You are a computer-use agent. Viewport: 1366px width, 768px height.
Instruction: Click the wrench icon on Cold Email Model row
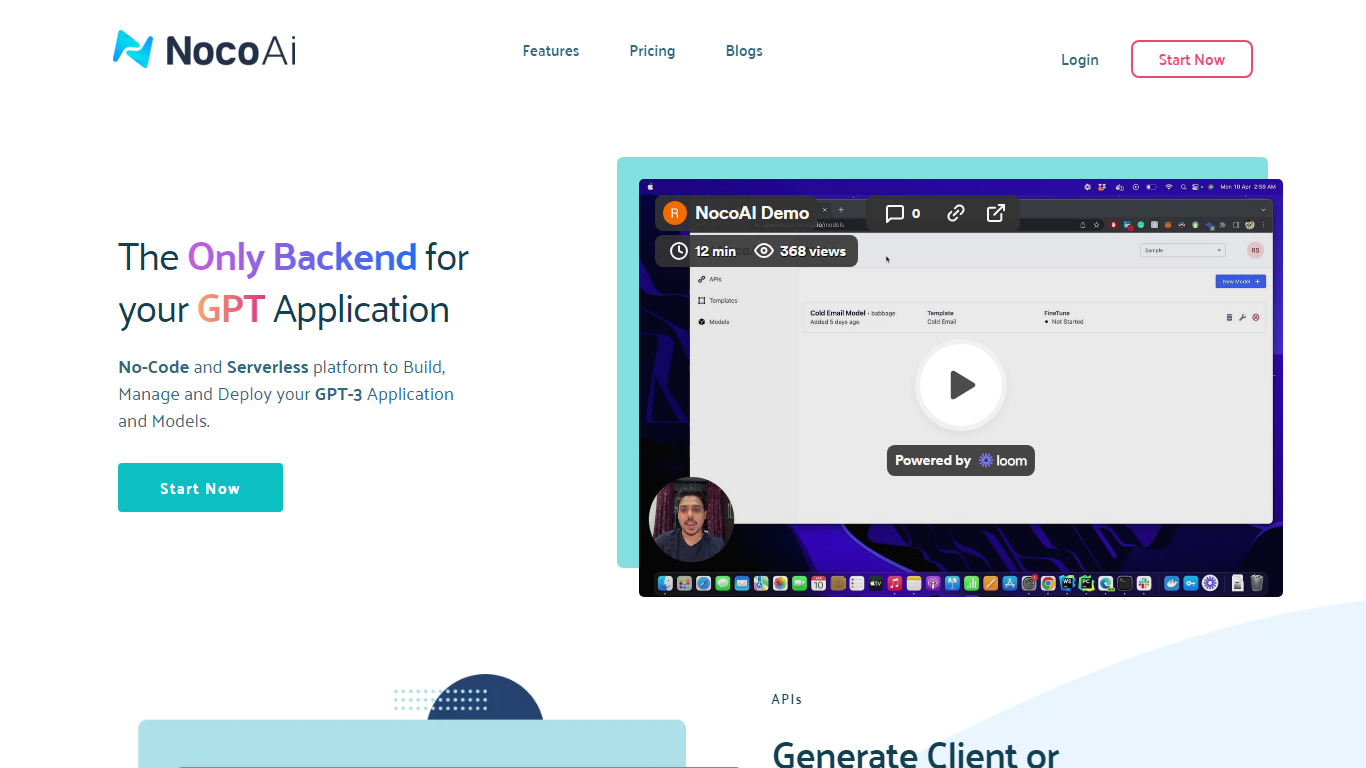click(x=1242, y=317)
